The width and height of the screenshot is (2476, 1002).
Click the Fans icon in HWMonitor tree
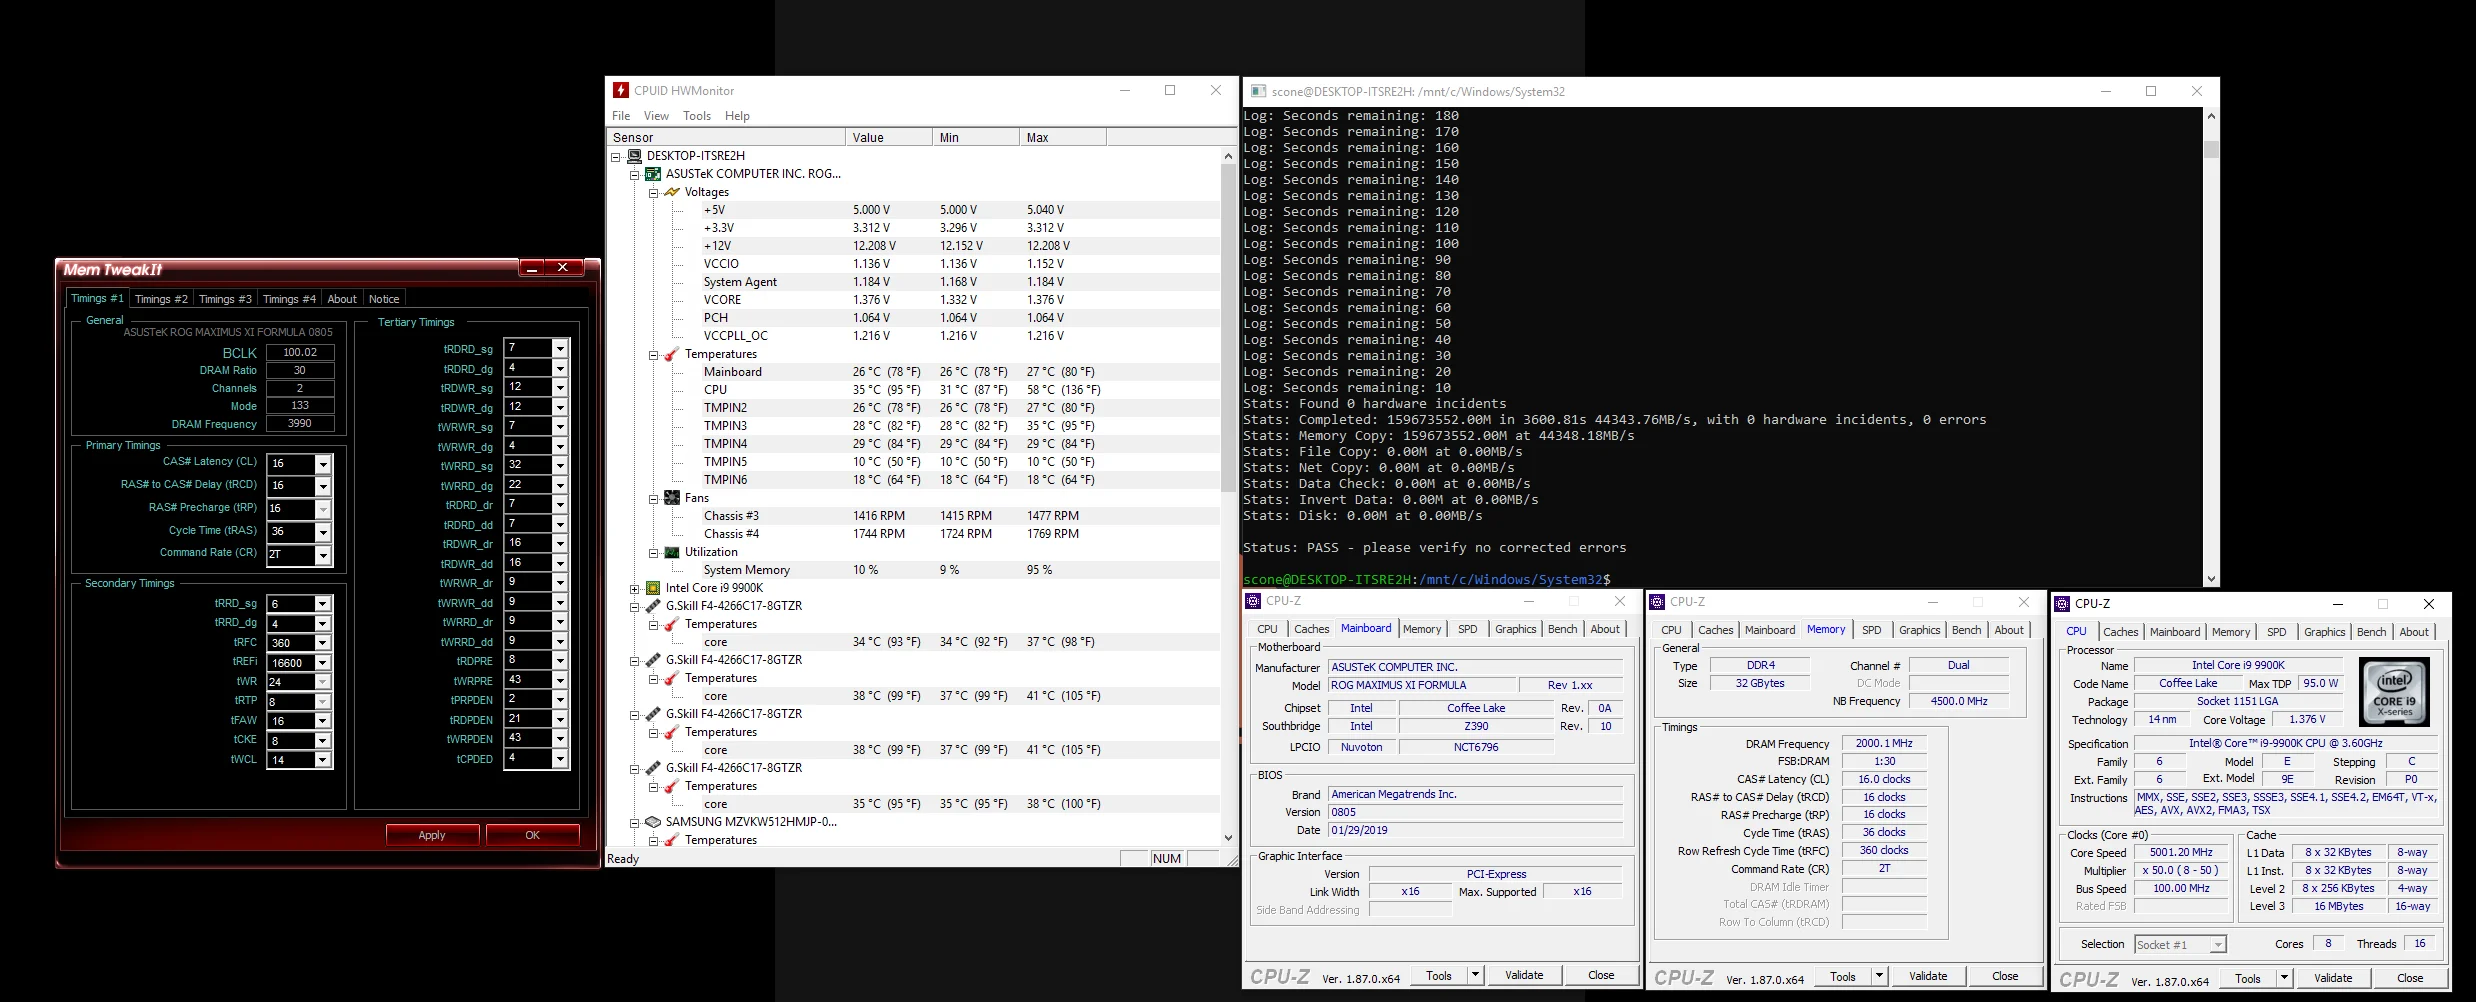click(672, 498)
